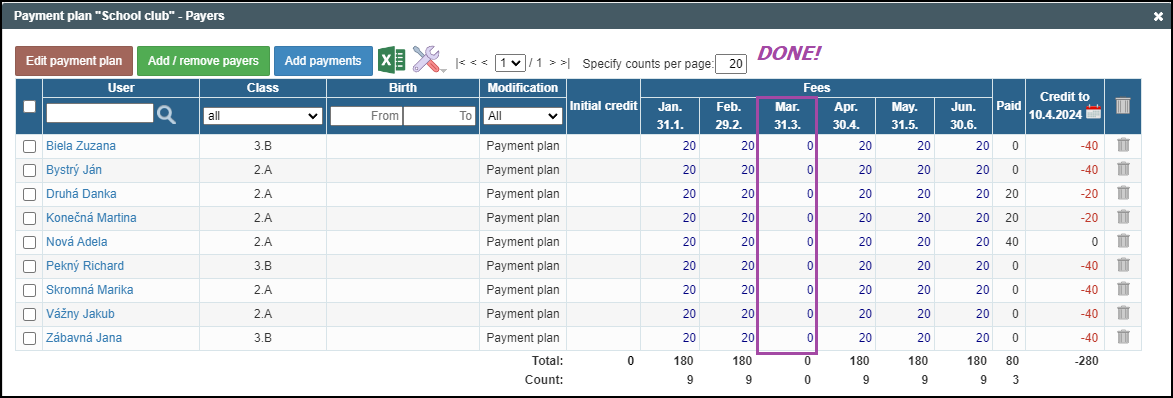
Task: Open the calendar icon next to Credit to date
Action: coord(1094,112)
